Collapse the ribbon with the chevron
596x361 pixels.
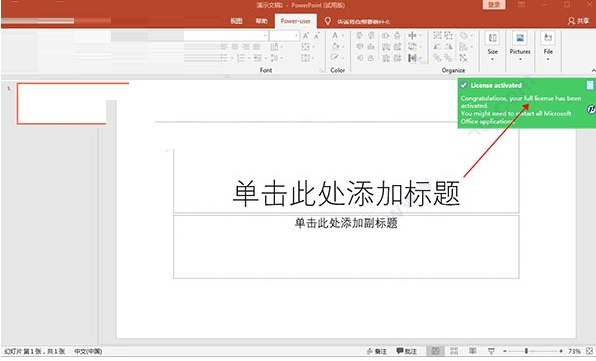pos(593,71)
